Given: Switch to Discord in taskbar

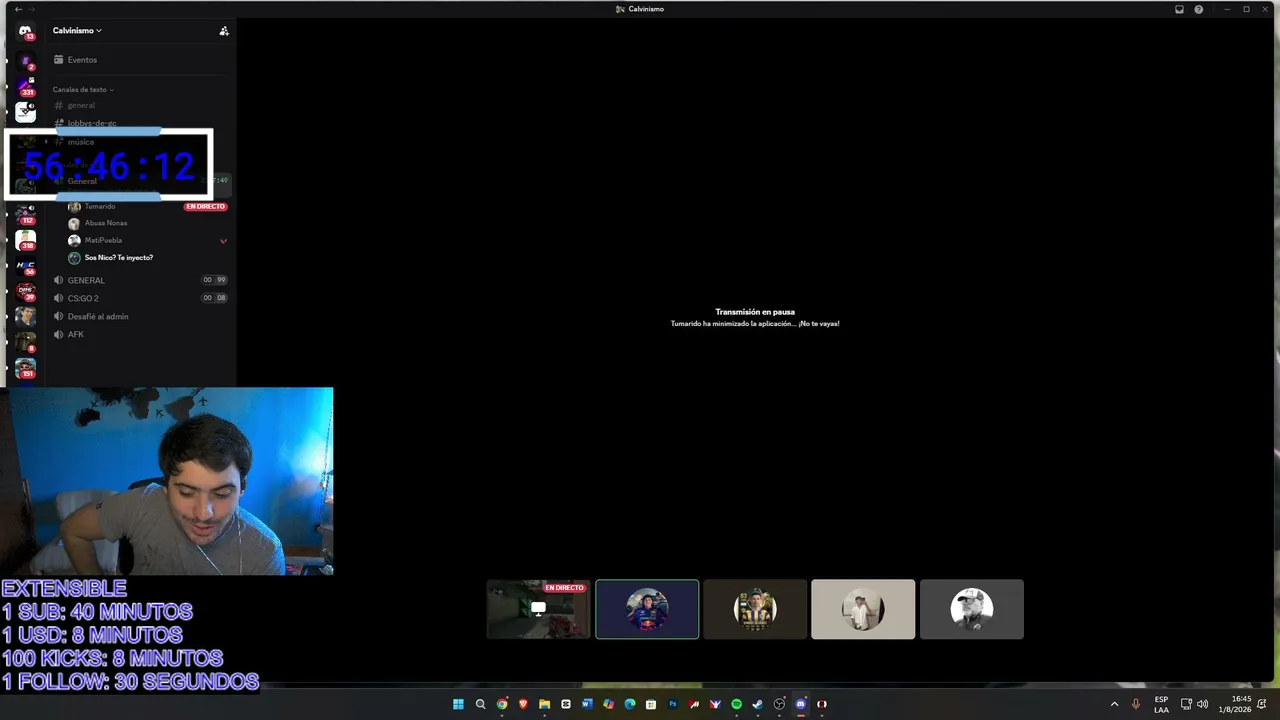Looking at the screenshot, I should (800, 704).
